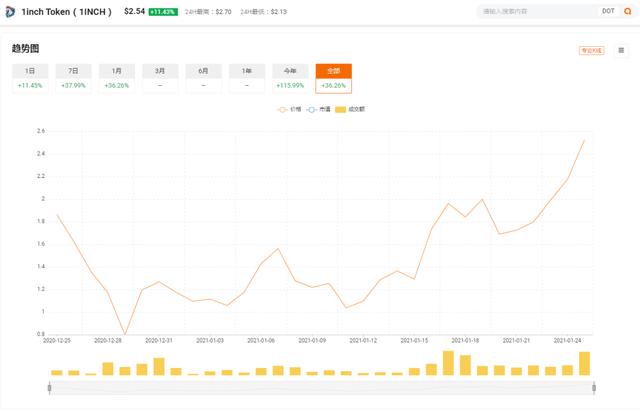
Task: Click the 1inch Token (1INCH) title
Action: tap(66, 12)
